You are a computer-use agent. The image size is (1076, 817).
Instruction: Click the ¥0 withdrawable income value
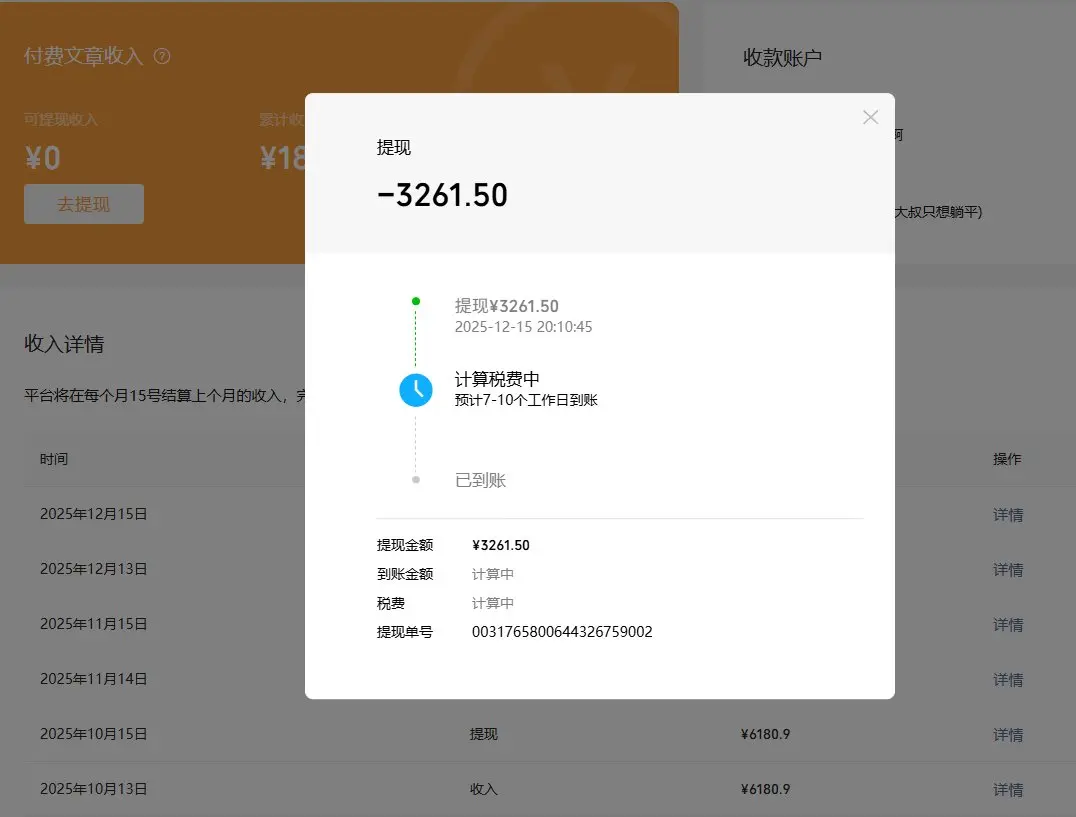click(43, 158)
